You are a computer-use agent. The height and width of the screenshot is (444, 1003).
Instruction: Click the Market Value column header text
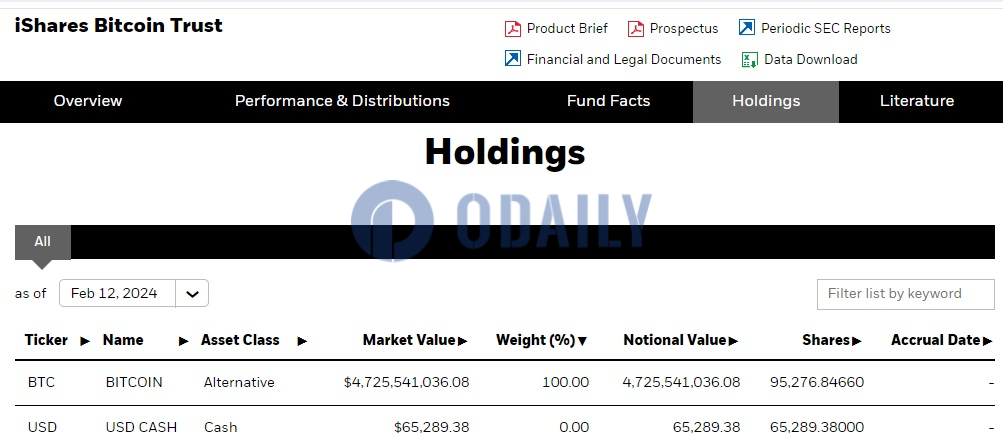tap(409, 340)
